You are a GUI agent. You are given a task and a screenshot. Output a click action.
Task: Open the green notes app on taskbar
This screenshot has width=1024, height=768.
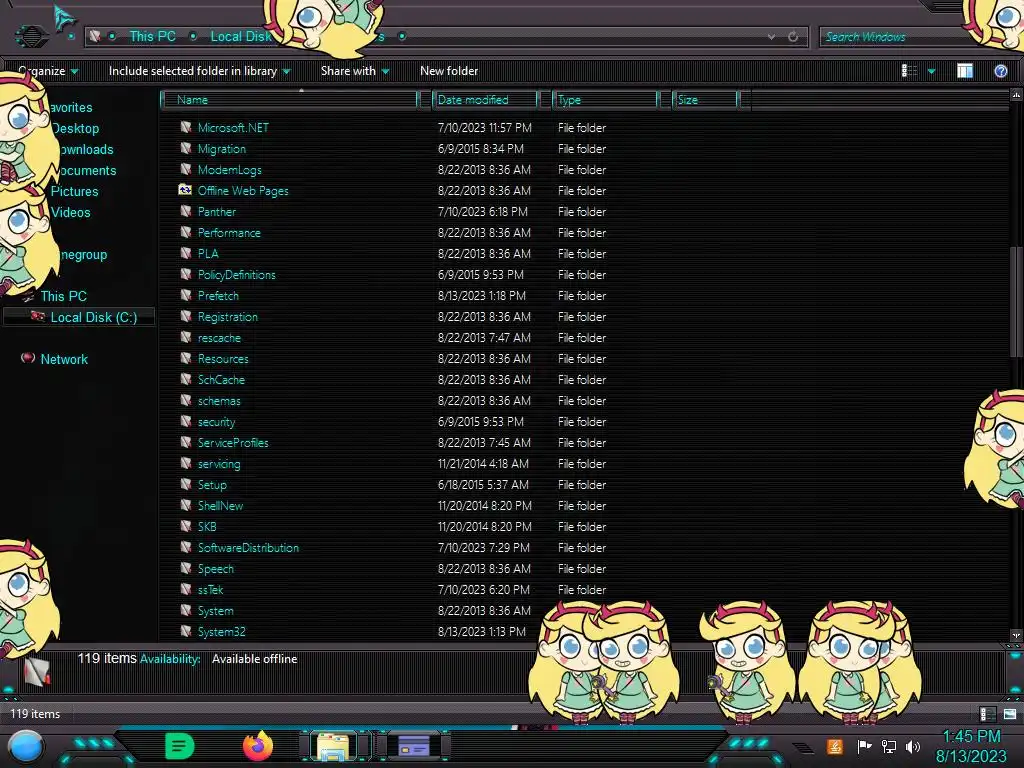[180, 746]
